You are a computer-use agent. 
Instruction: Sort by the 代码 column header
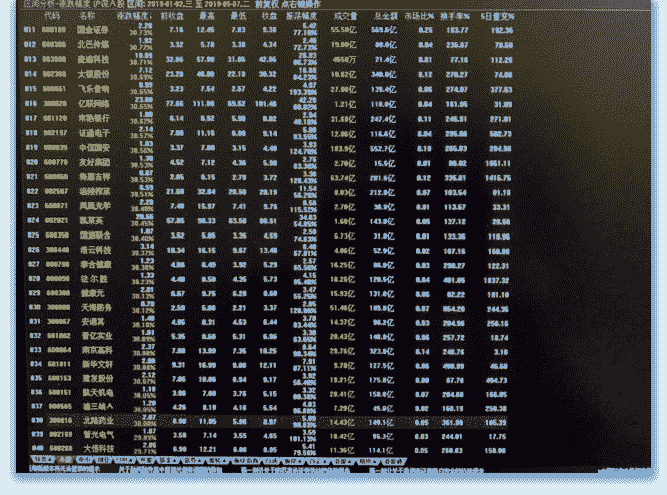coord(52,16)
